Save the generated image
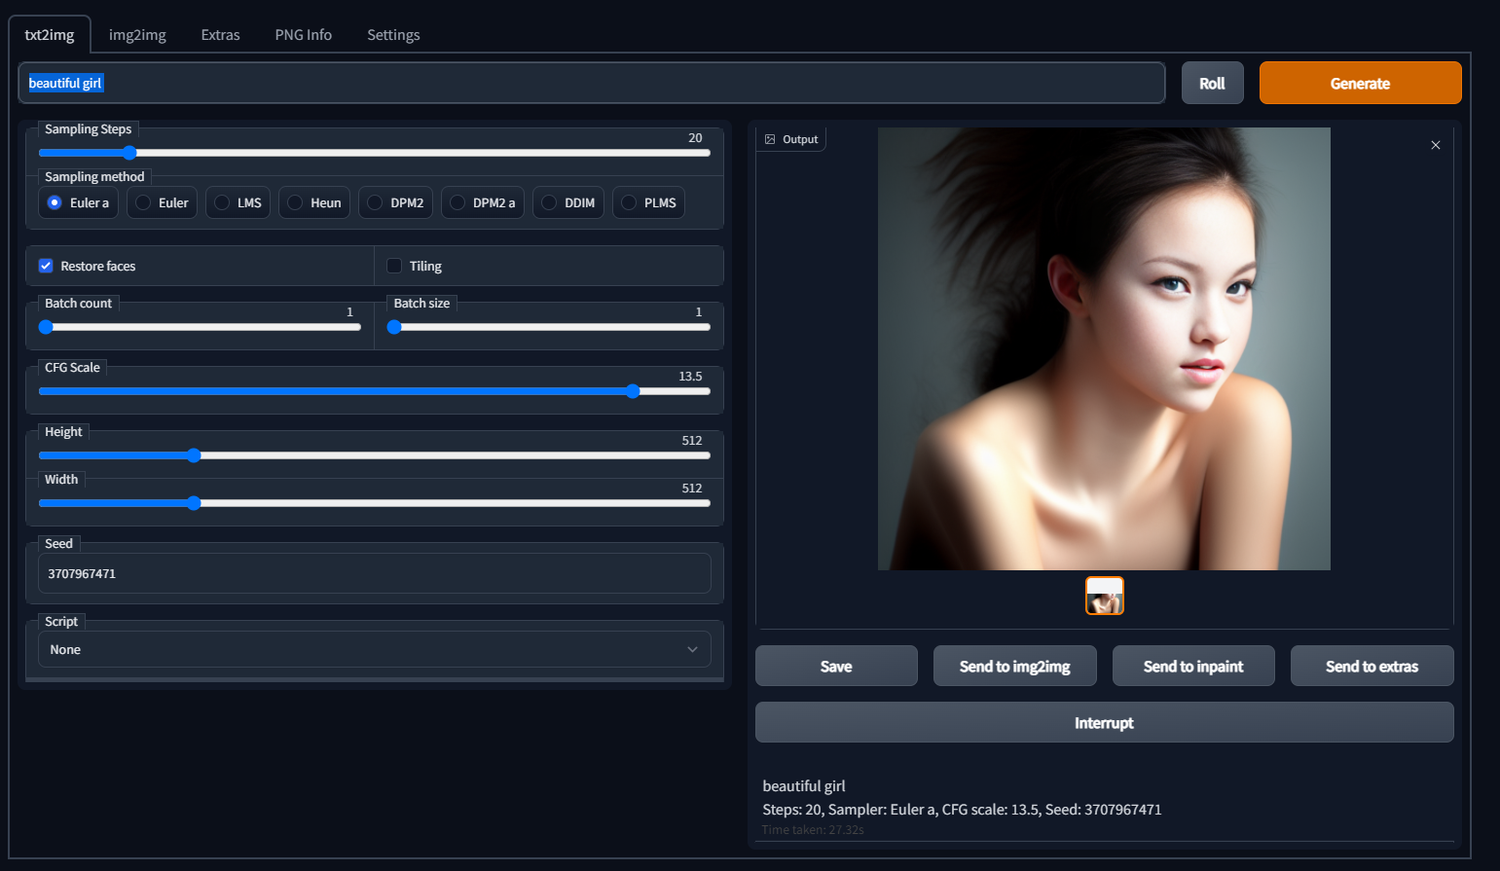 (x=836, y=666)
